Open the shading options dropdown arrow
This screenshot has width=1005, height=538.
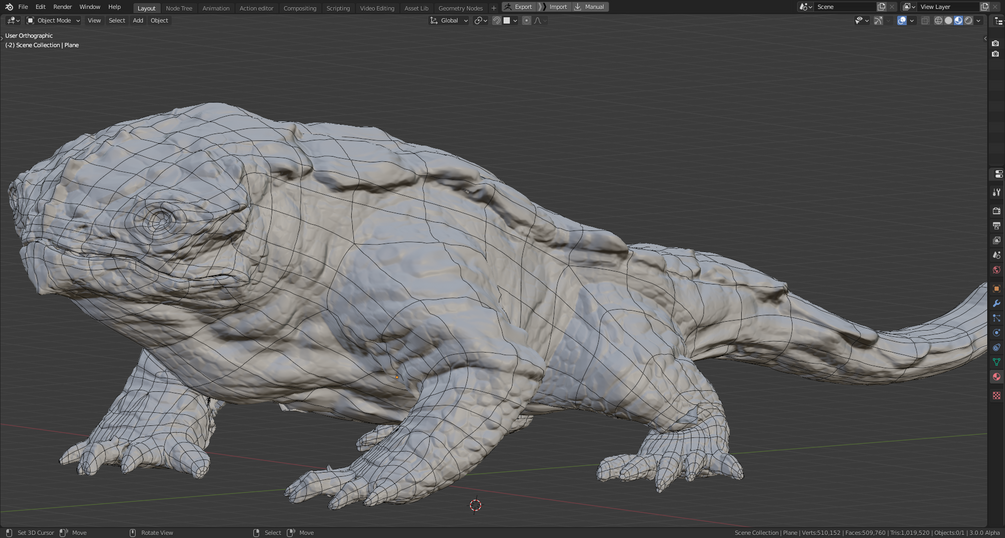click(x=978, y=21)
